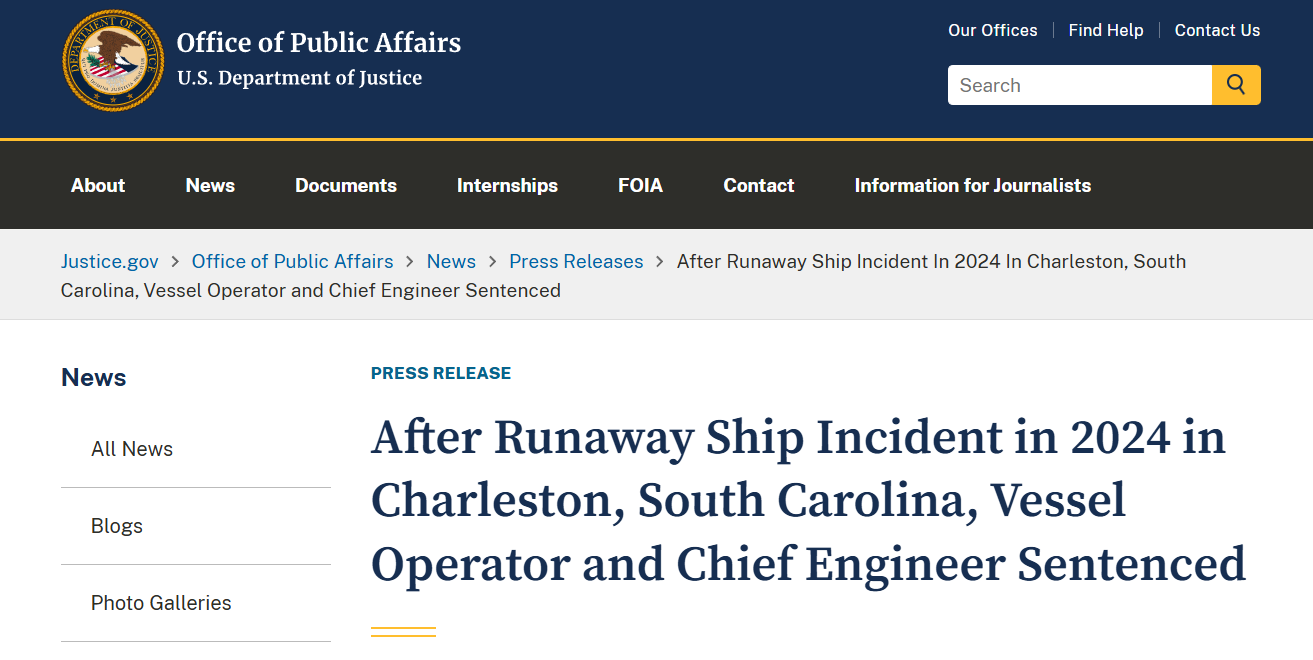Select Contact in the main navigation
Viewport: 1313px width, 660px height.
(x=759, y=185)
